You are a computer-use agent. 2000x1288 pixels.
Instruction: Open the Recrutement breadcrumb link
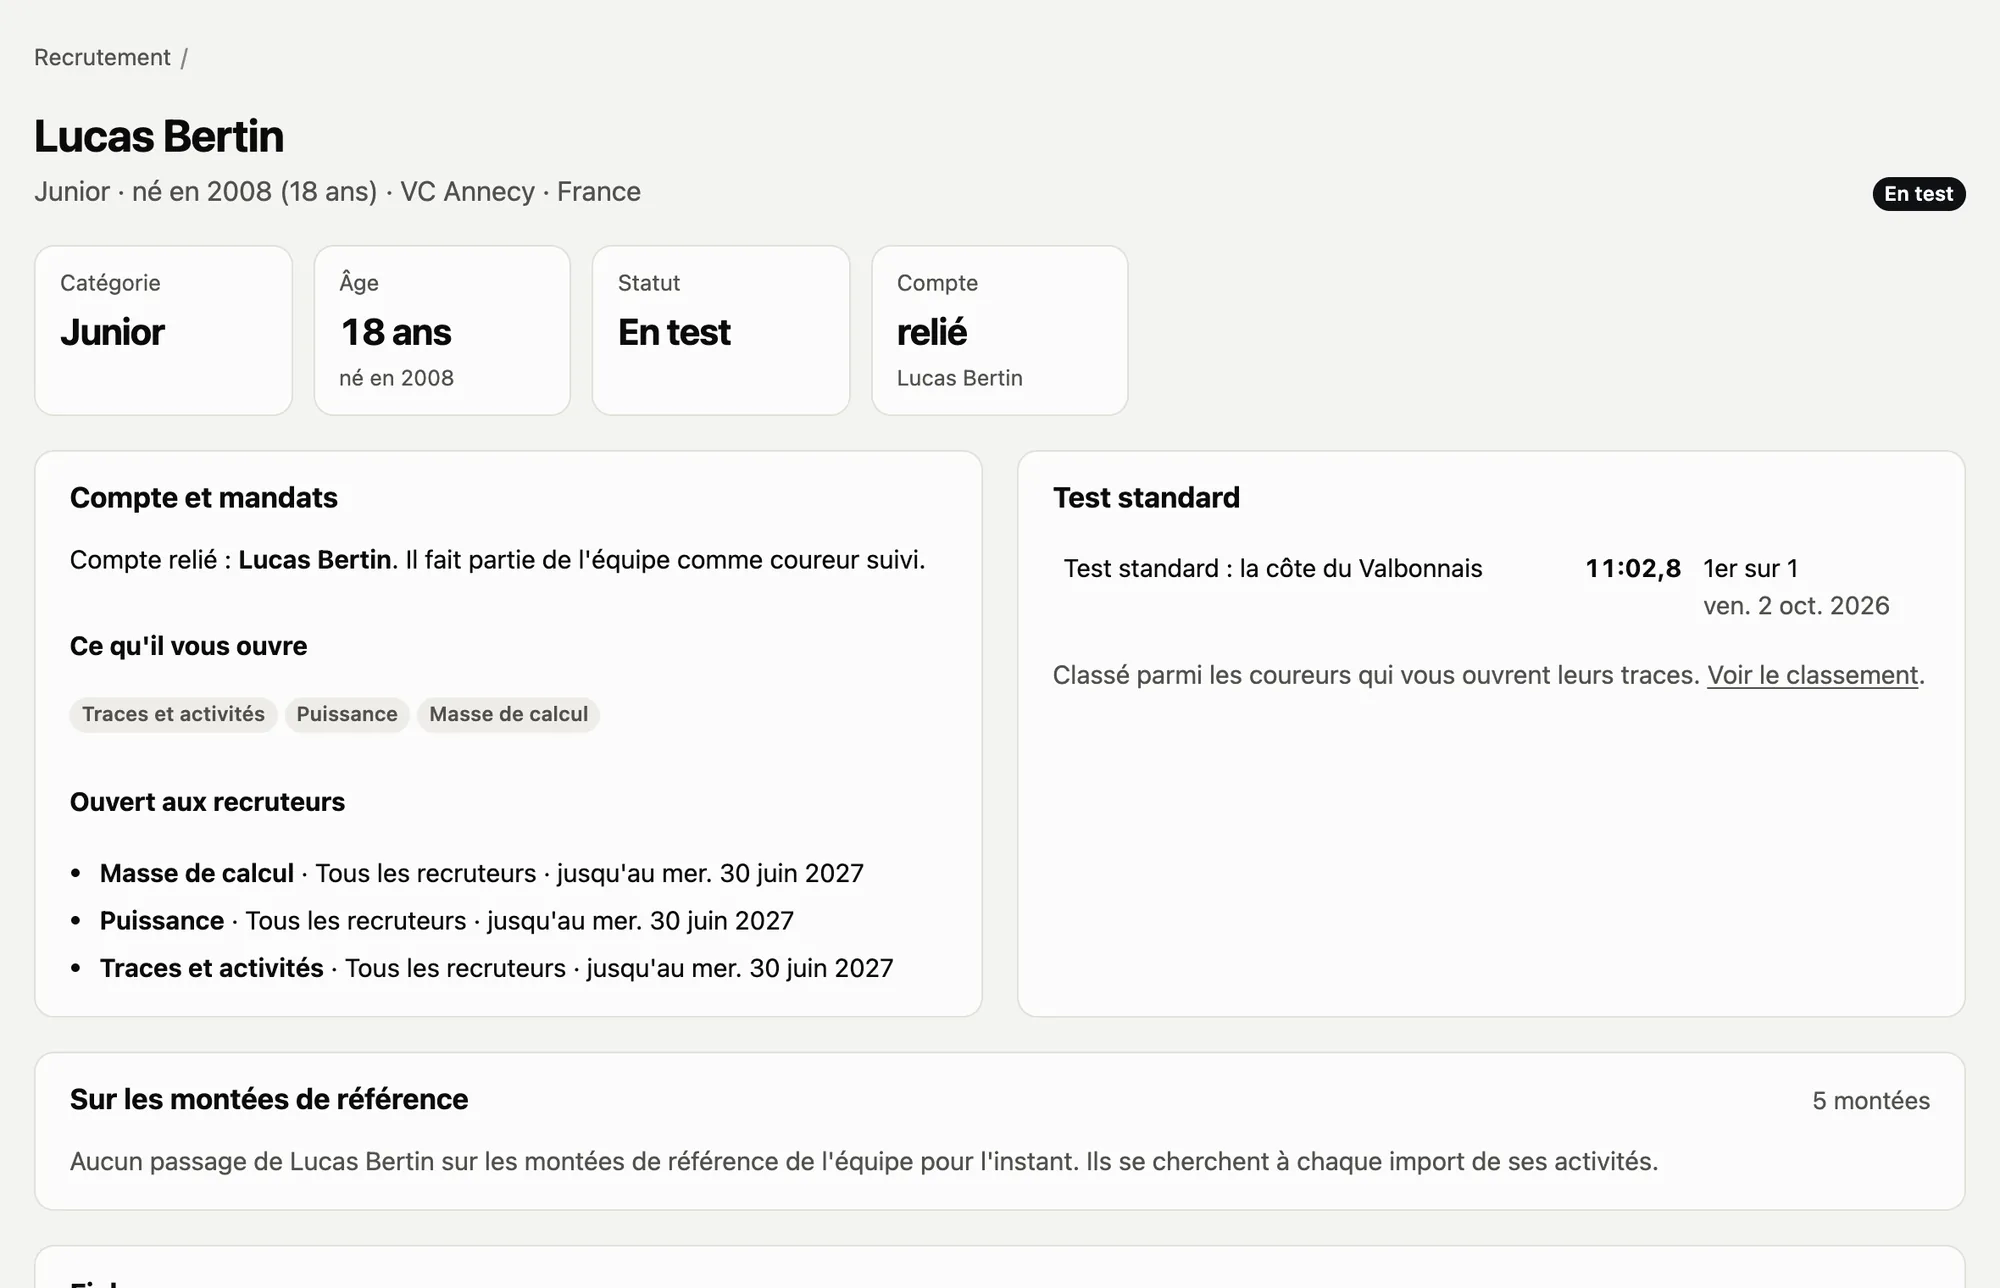click(102, 58)
